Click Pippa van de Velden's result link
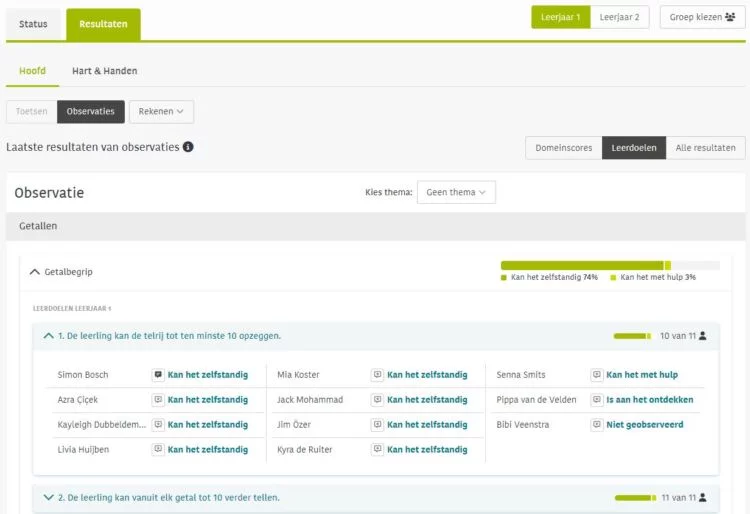 tap(649, 400)
